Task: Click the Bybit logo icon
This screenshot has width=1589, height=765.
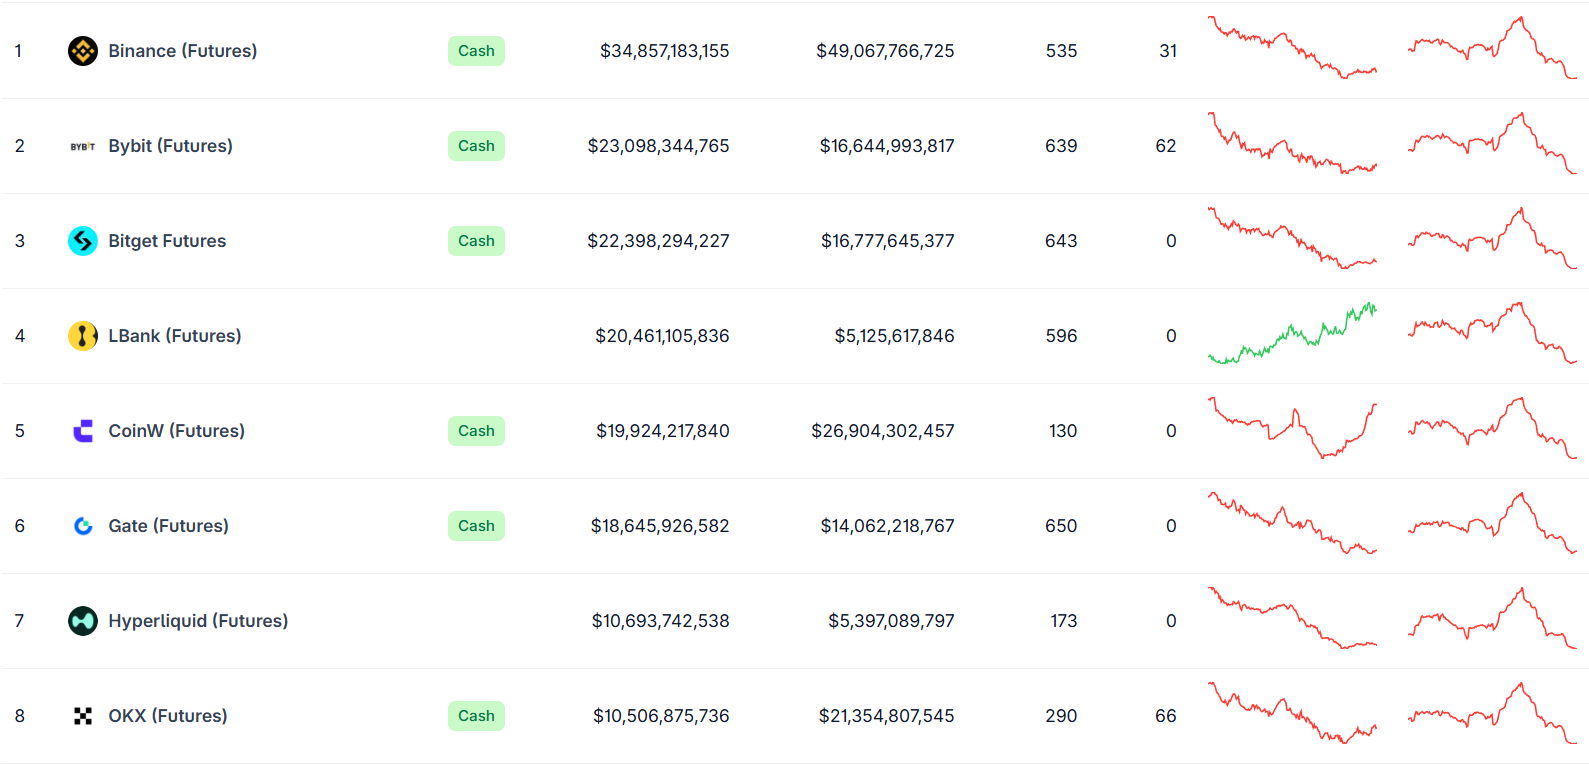Action: click(x=83, y=146)
